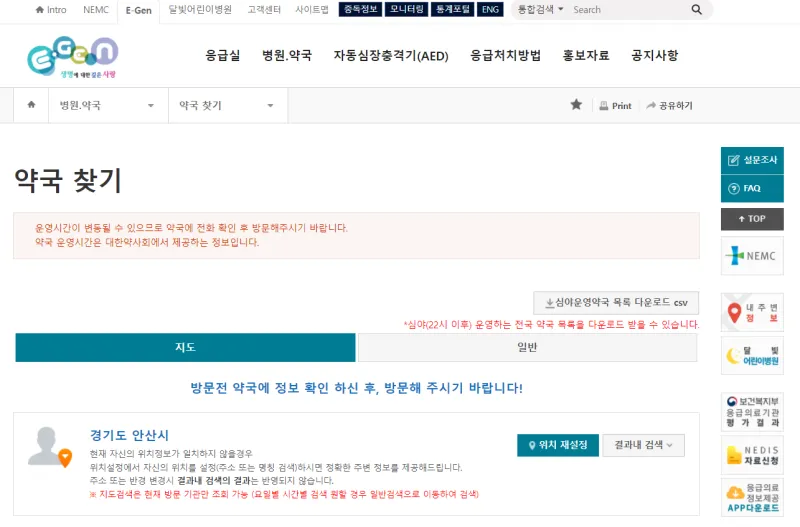The width and height of the screenshot is (800, 527).
Task: Expand the 통합검색 dropdown
Action: pyautogui.click(x=540, y=9)
